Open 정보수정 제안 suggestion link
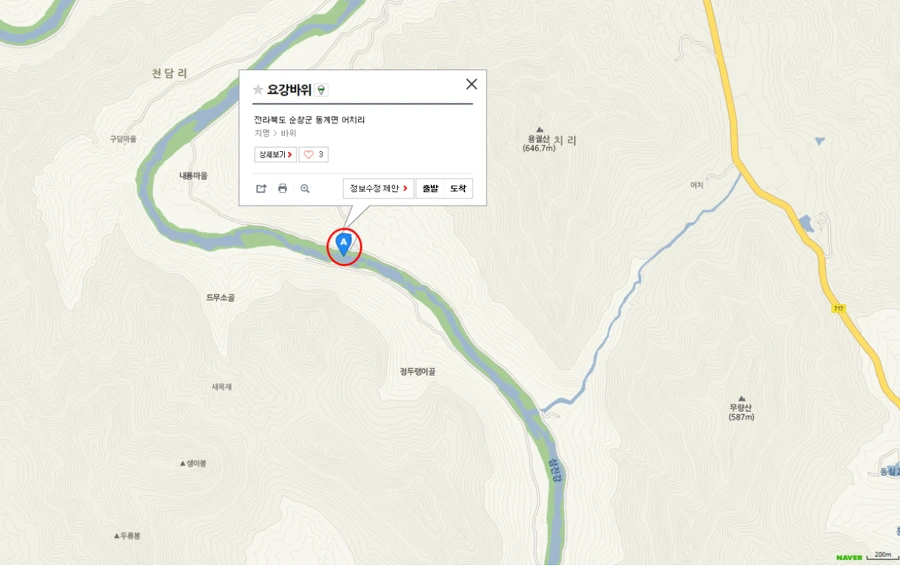Viewport: 900px width, 566px height. 378,188
